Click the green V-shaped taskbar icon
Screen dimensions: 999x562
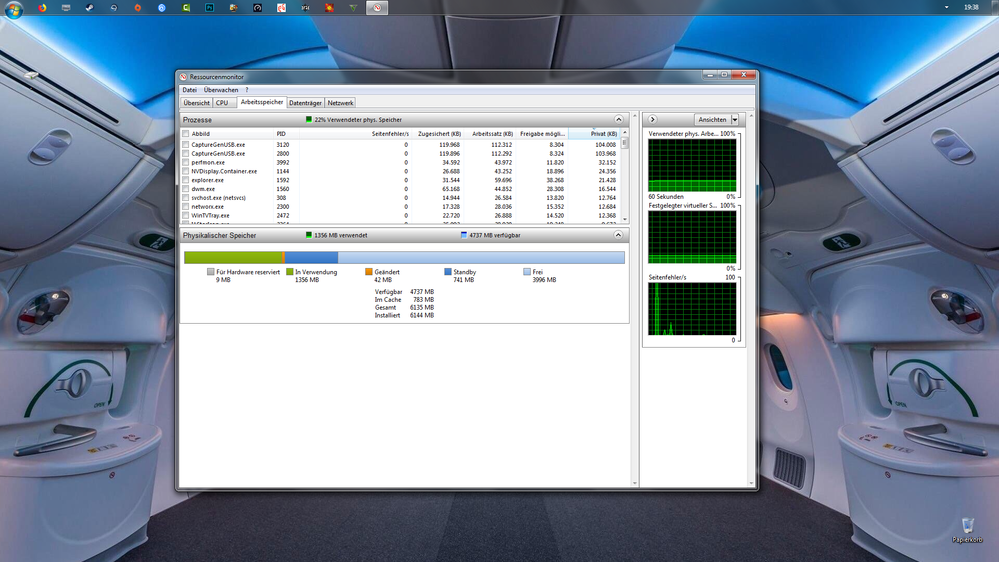point(353,8)
